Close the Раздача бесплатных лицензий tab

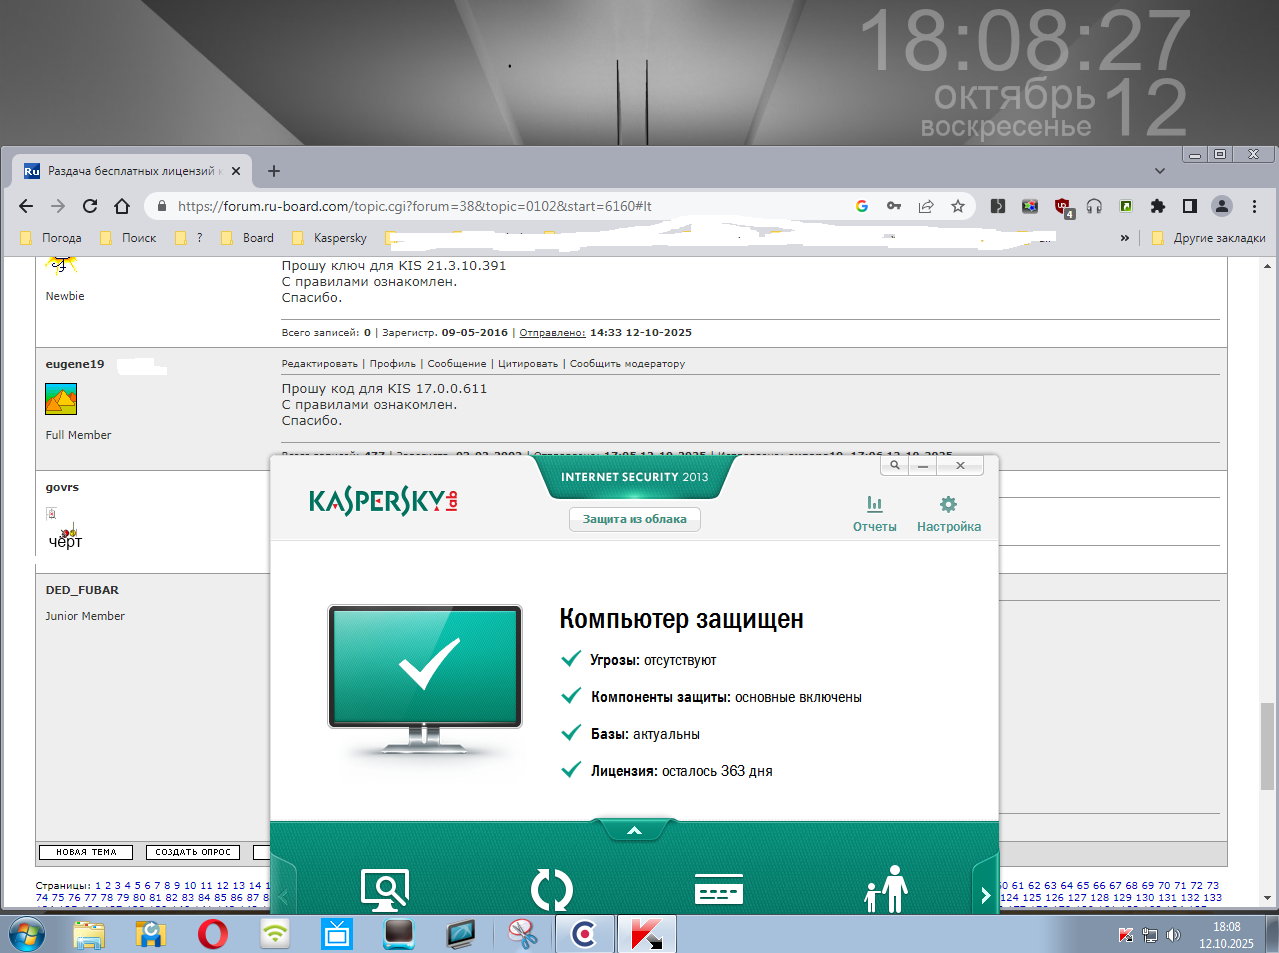click(236, 171)
